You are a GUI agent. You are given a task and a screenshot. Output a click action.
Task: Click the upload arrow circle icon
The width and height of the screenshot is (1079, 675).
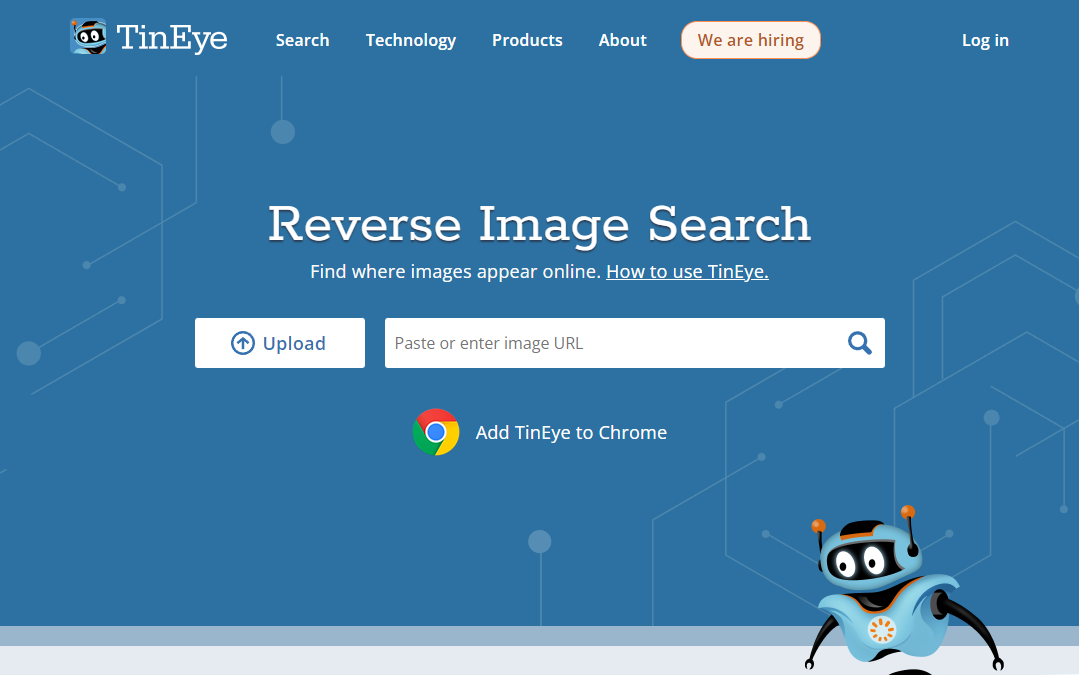242,343
